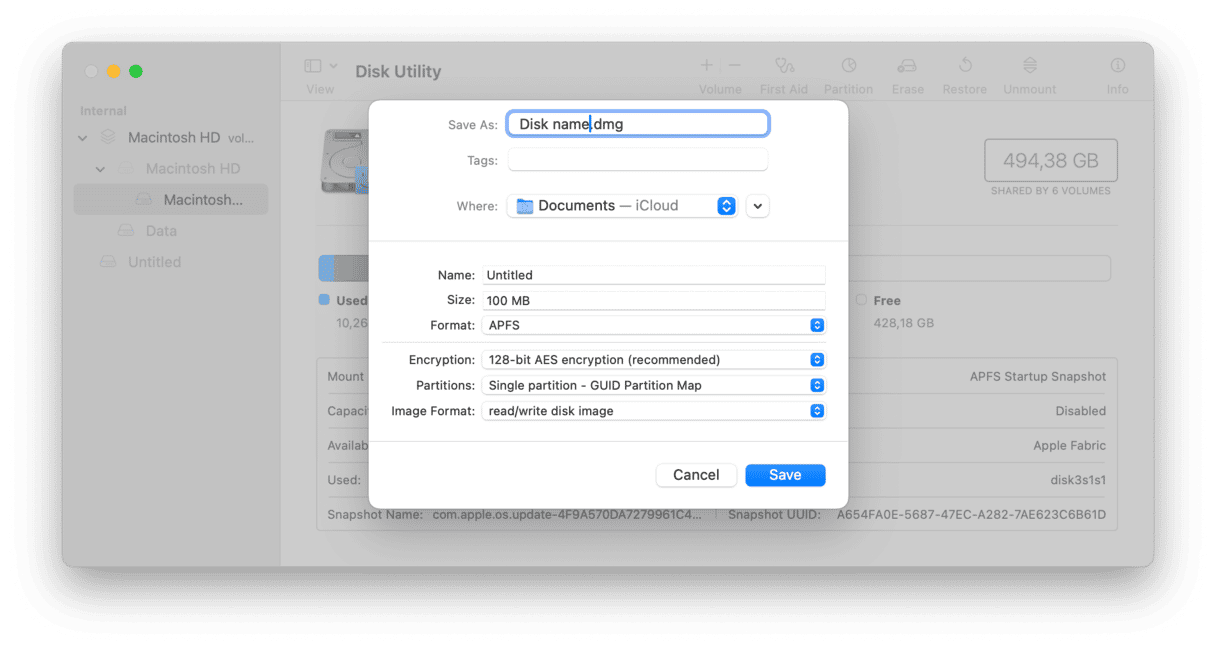Open the Info toolbar icon
1216x649 pixels.
[1117, 66]
